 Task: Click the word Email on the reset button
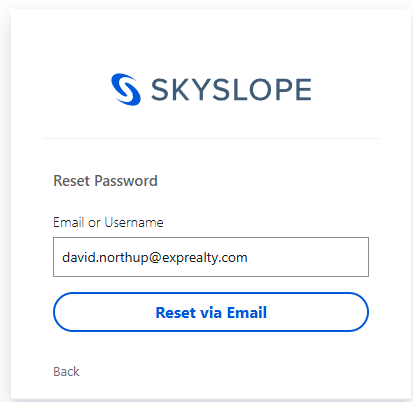point(247,313)
